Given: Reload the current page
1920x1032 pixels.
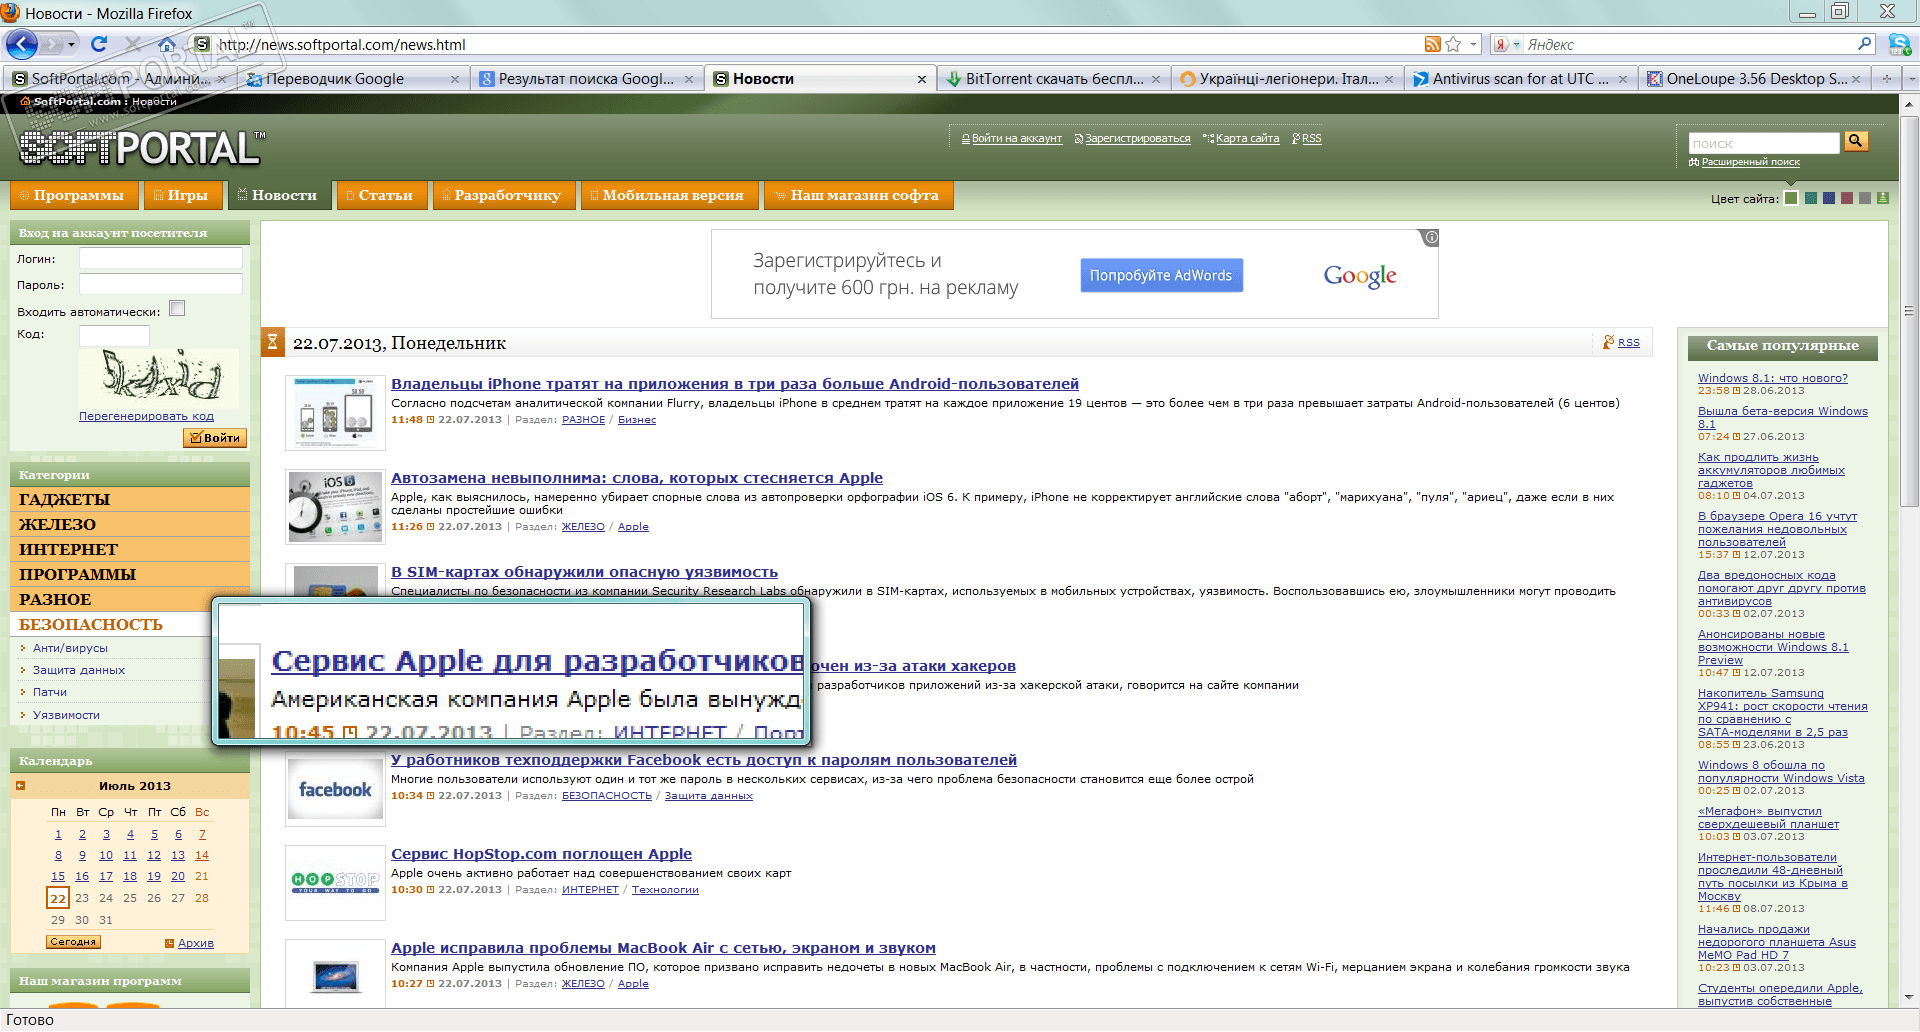Looking at the screenshot, I should (x=98, y=44).
